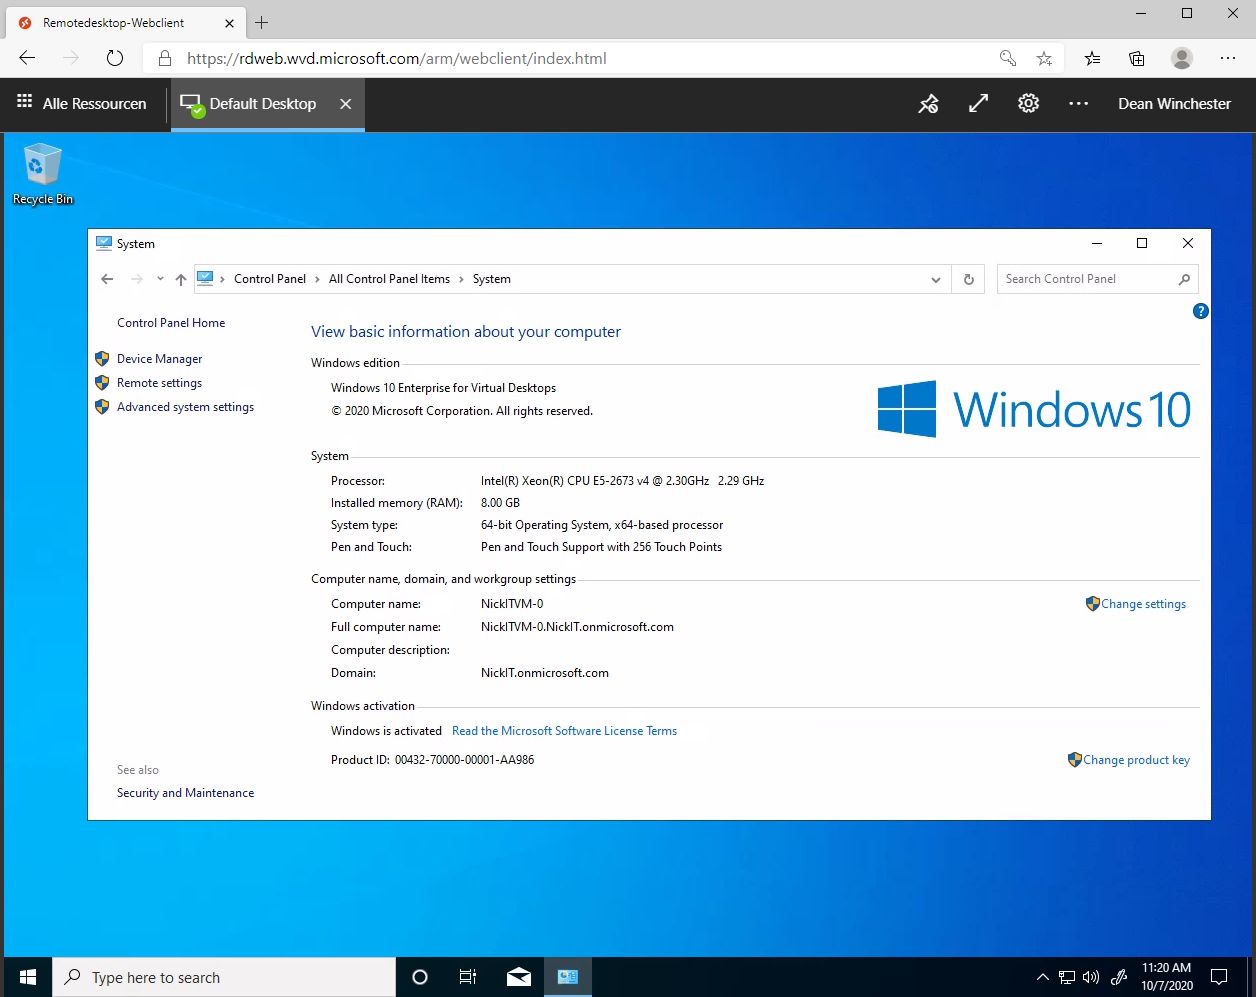The height and width of the screenshot is (997, 1256).
Task: Open the browser favorites list icon
Action: pyautogui.click(x=1092, y=58)
